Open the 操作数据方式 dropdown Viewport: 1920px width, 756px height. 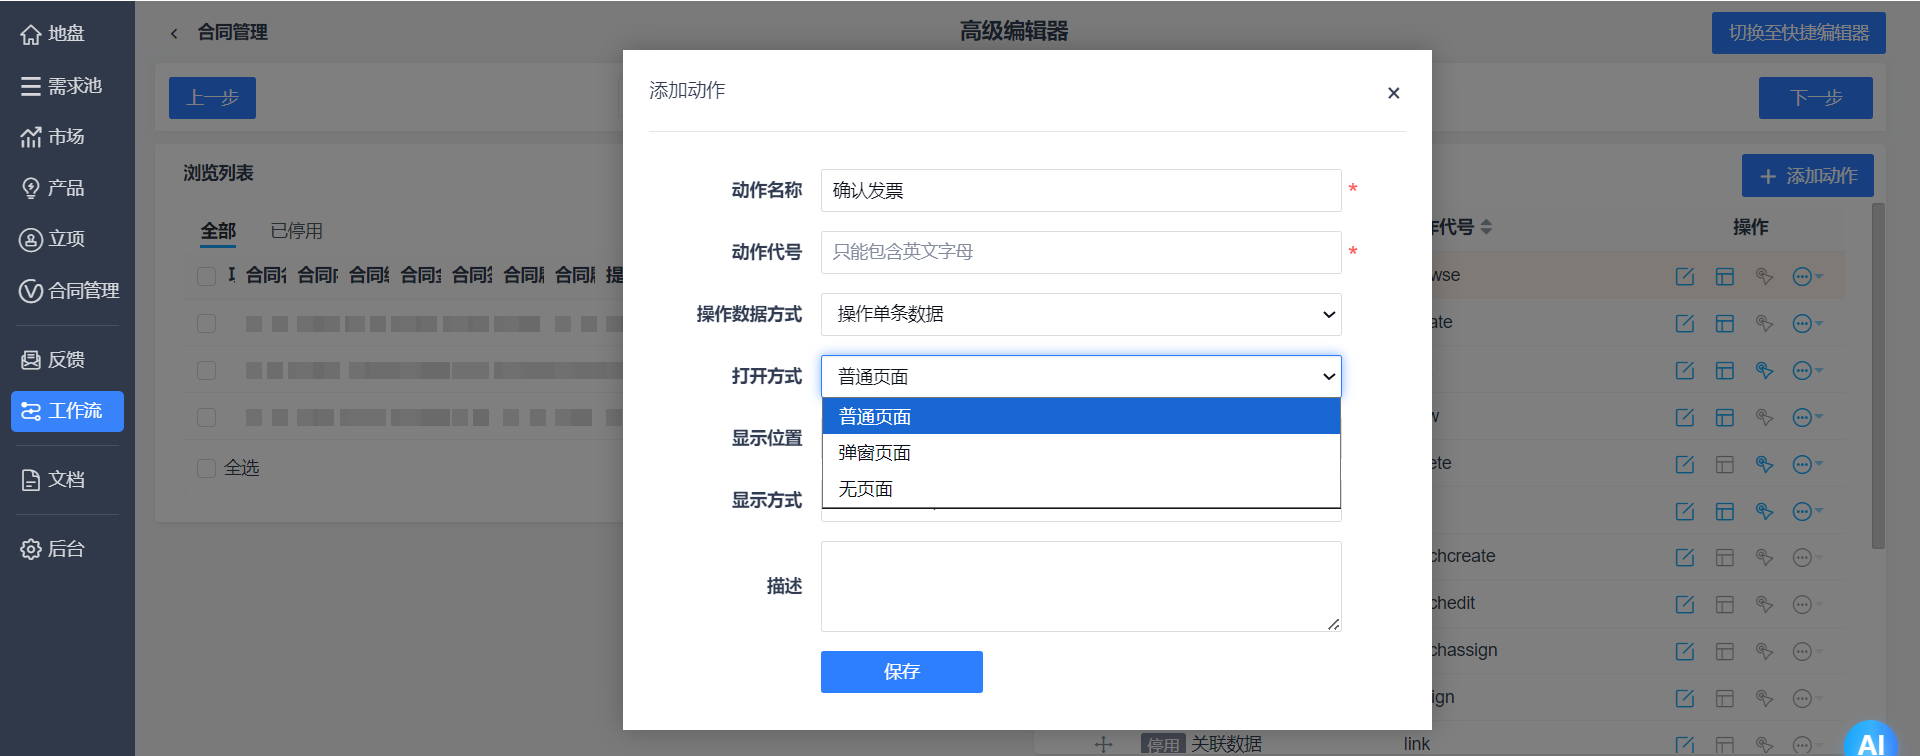pyautogui.click(x=1080, y=314)
